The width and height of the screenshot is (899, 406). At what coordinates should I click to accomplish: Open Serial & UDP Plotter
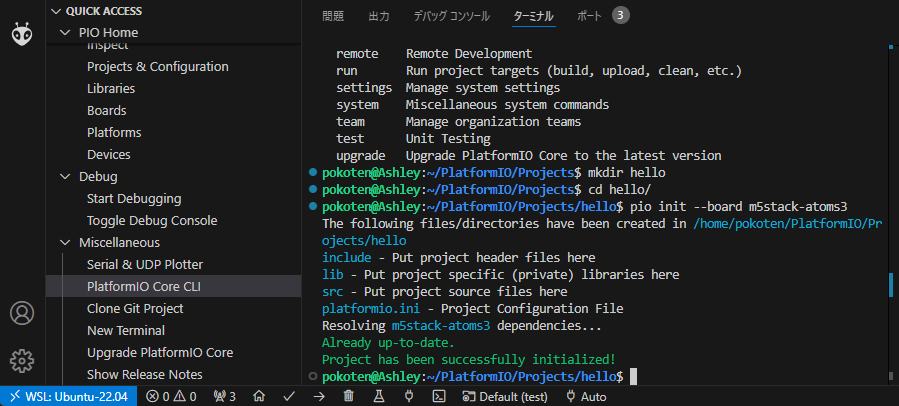coord(145,264)
